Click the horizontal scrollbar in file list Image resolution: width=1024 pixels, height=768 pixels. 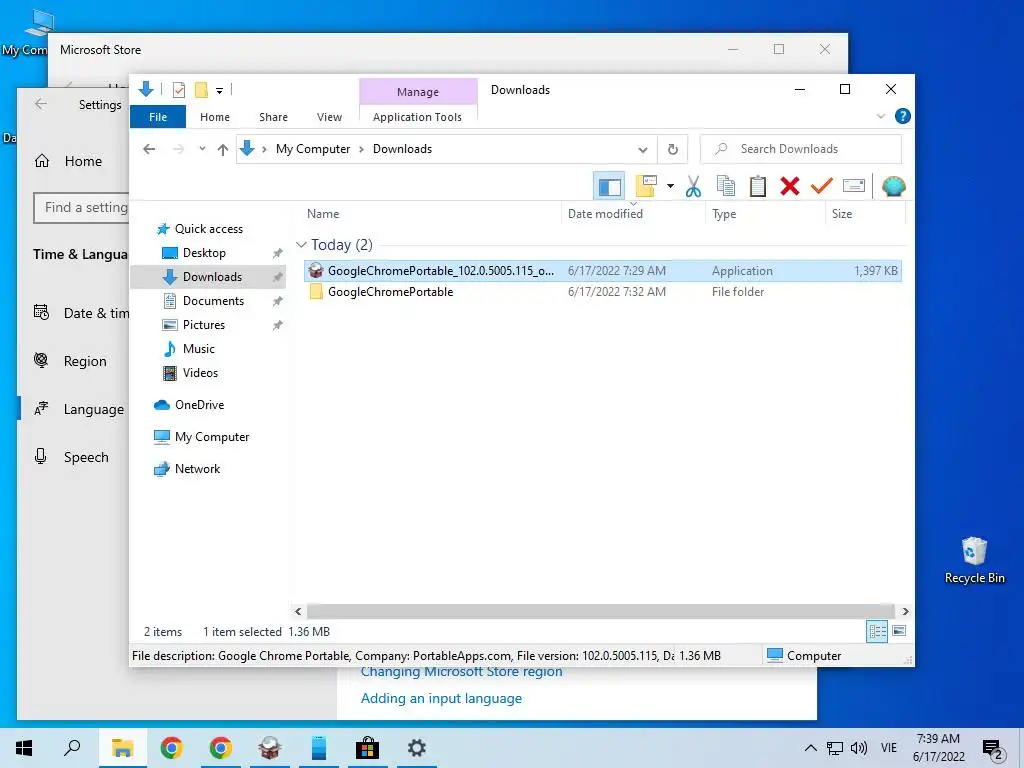[x=600, y=611]
